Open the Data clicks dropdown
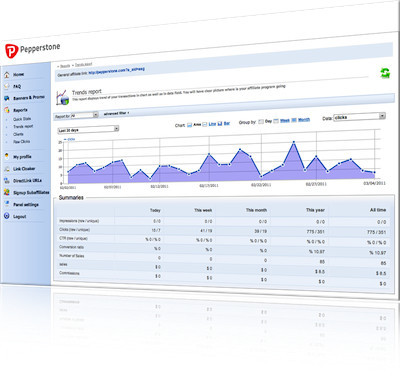Screen dimensions: 400x384 tap(360, 117)
